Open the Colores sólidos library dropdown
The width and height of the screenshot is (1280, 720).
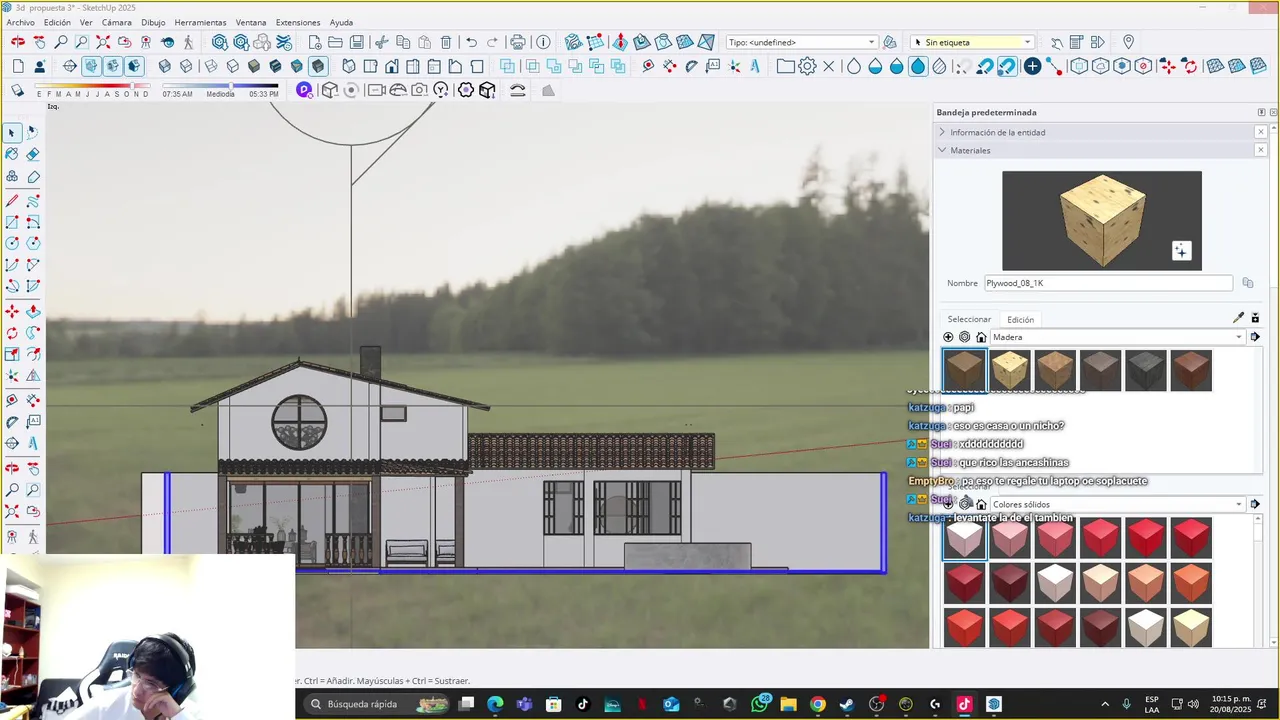[x=1117, y=504]
